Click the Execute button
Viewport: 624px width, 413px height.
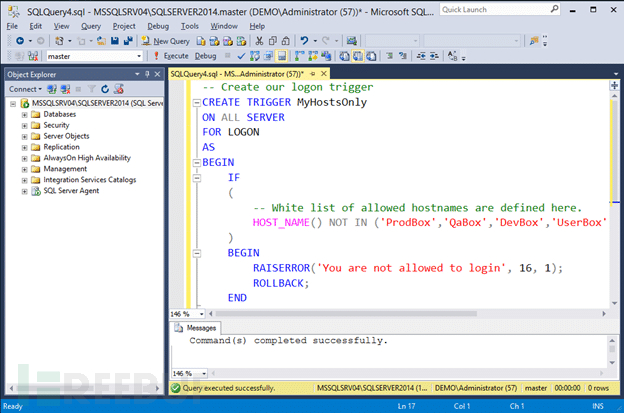[x=171, y=56]
